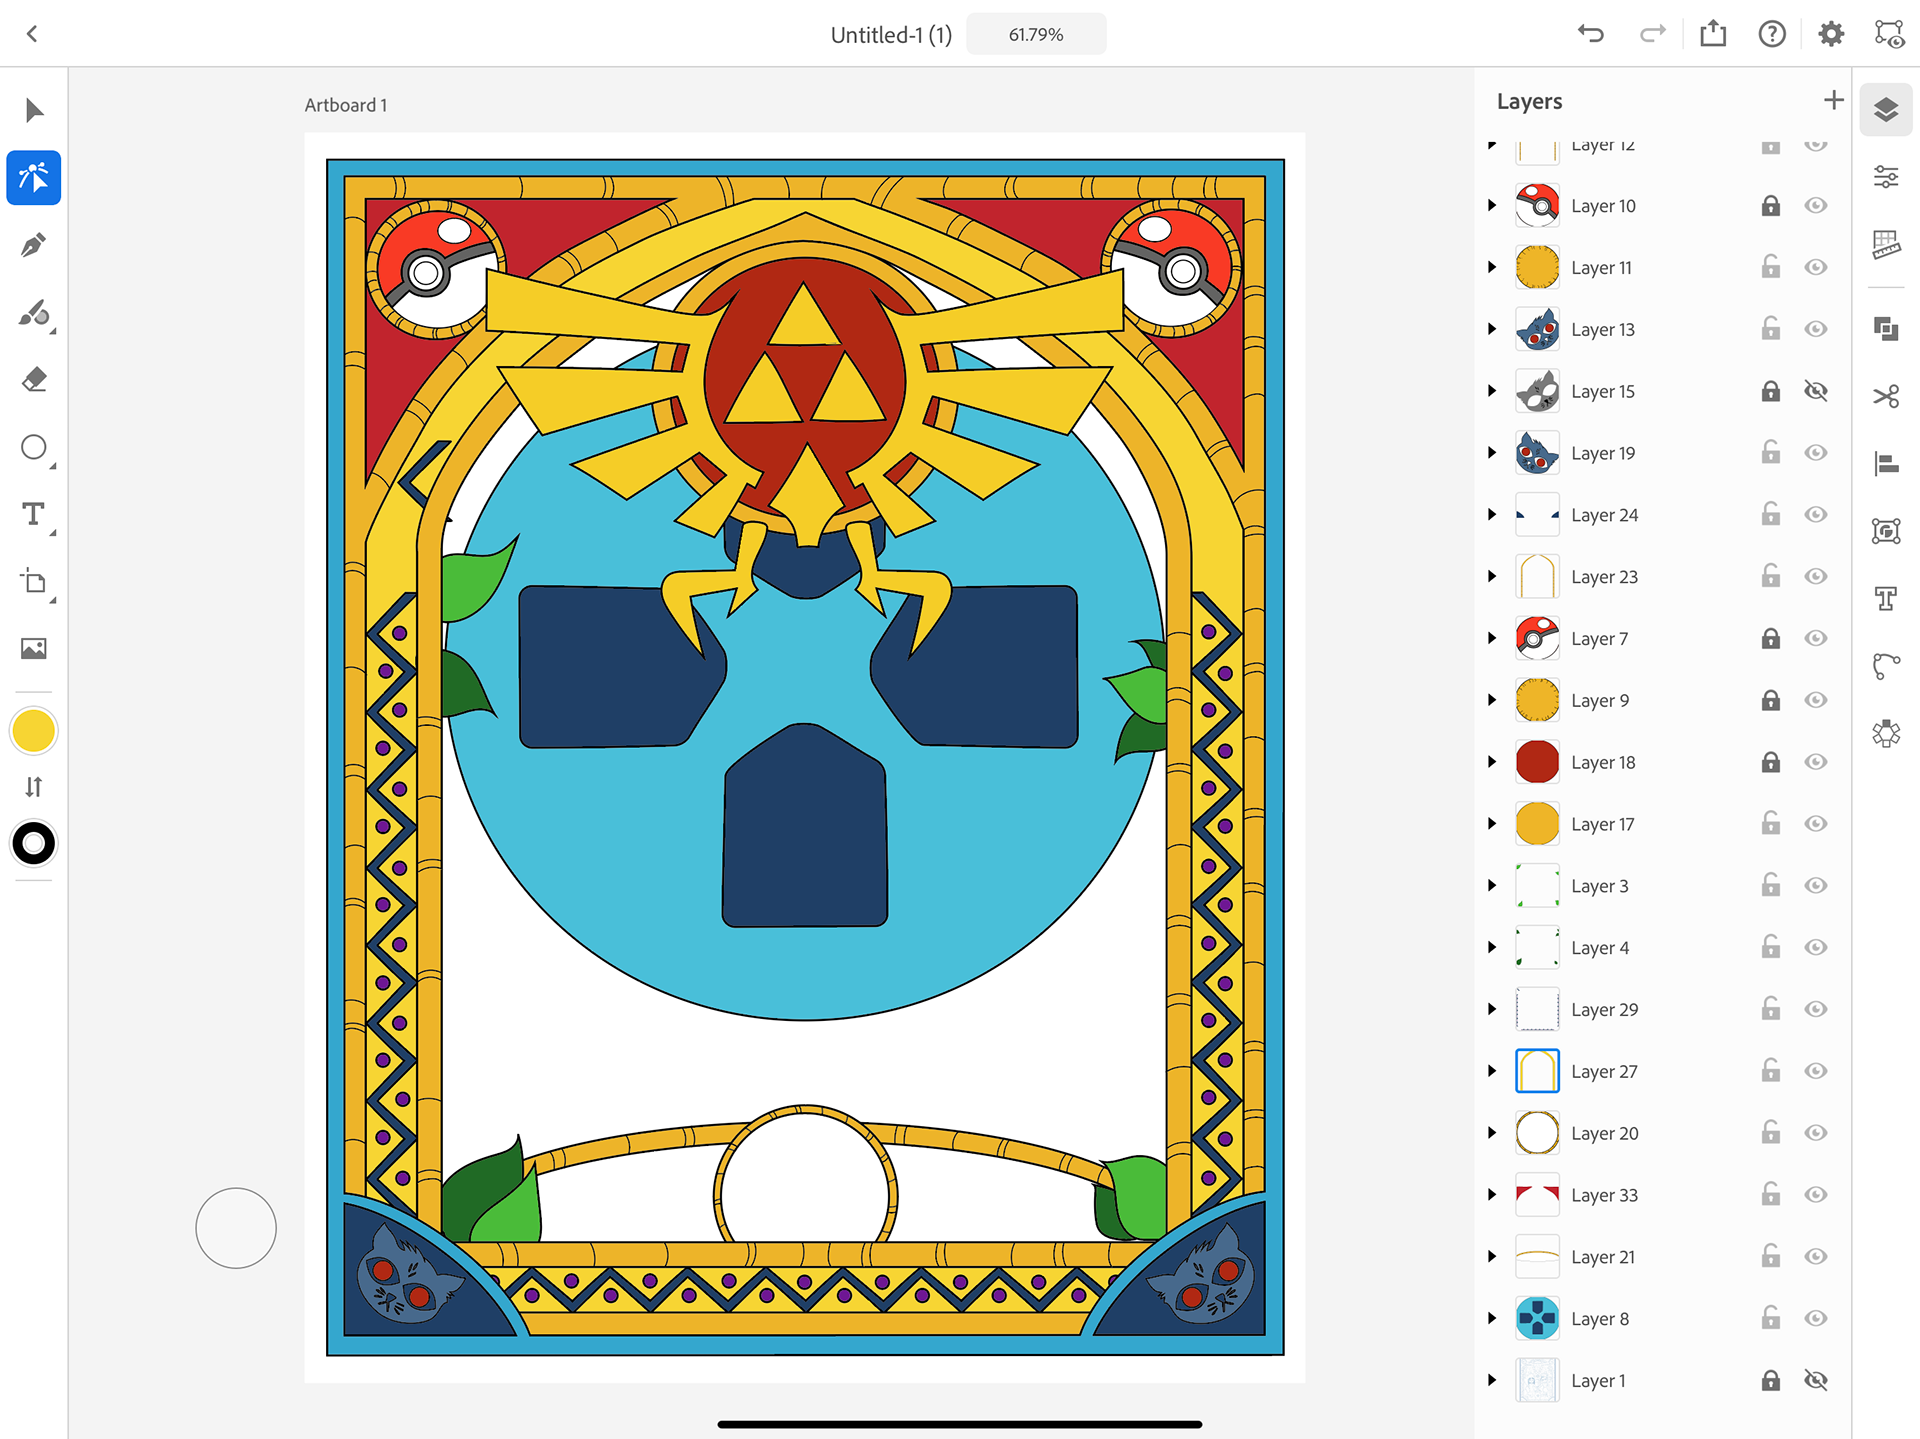Select the Direct Selection tool
The height and width of the screenshot is (1439, 1920).
pyautogui.click(x=34, y=178)
